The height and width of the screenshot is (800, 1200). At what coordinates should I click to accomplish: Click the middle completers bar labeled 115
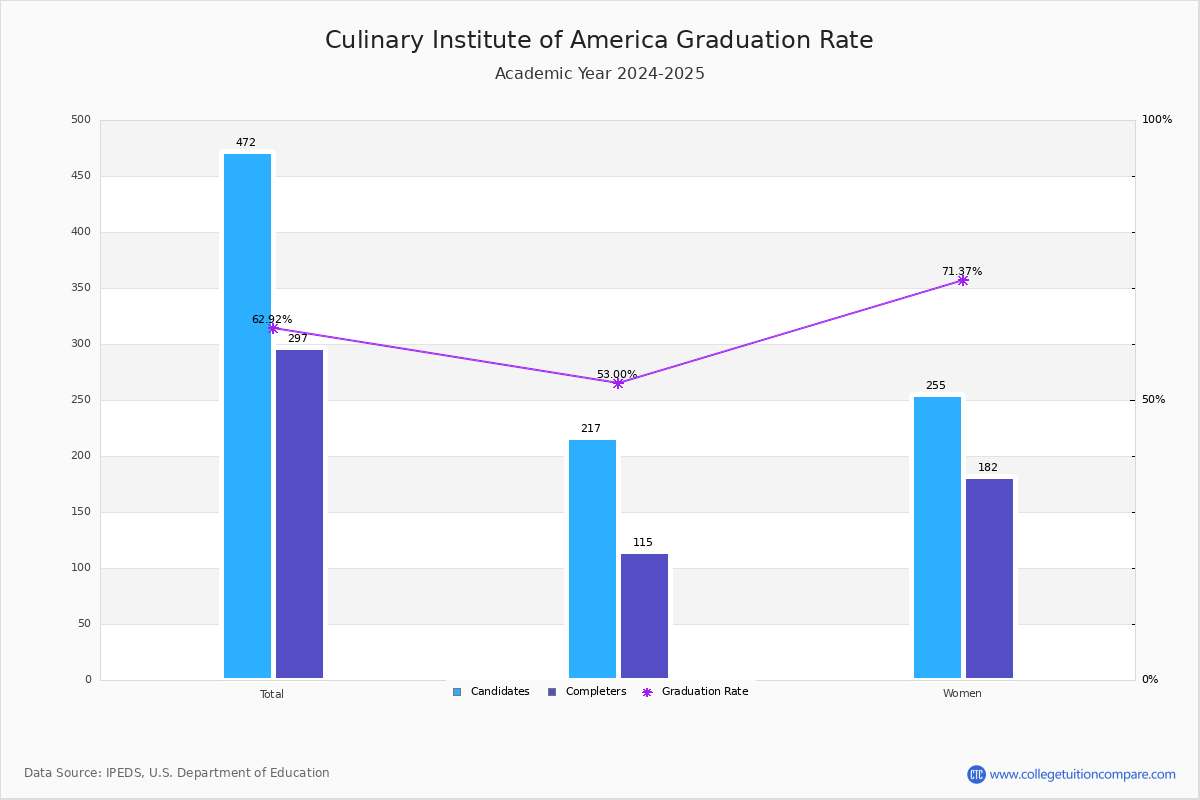coord(644,616)
